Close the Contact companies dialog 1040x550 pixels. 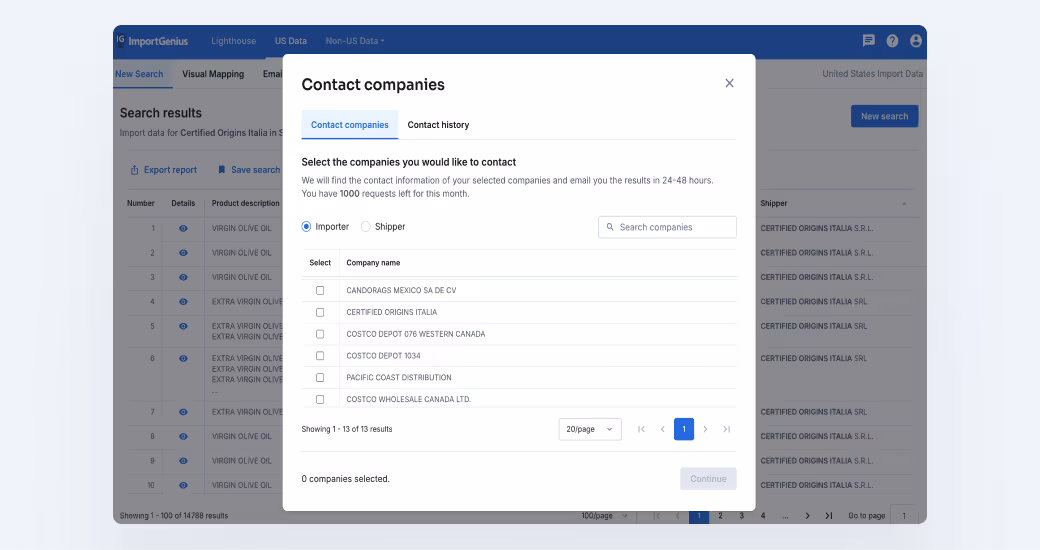click(729, 83)
